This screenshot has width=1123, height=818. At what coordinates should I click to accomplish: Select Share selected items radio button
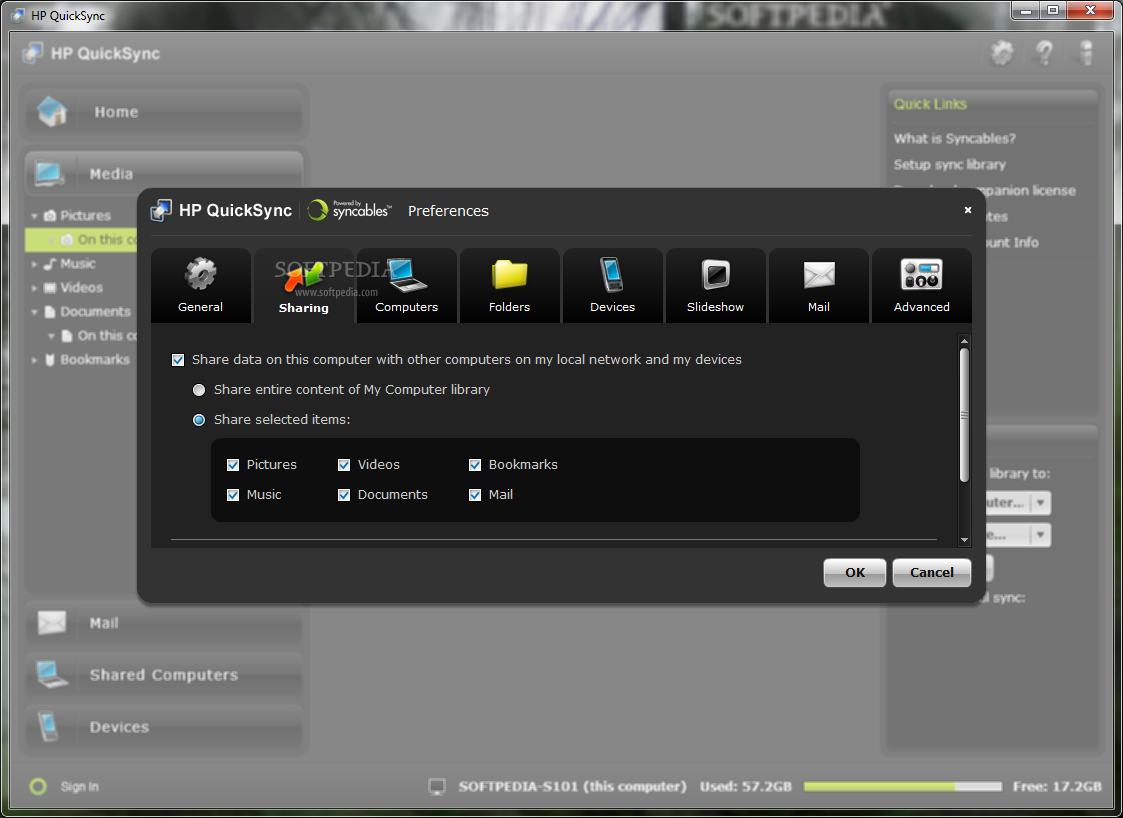199,420
